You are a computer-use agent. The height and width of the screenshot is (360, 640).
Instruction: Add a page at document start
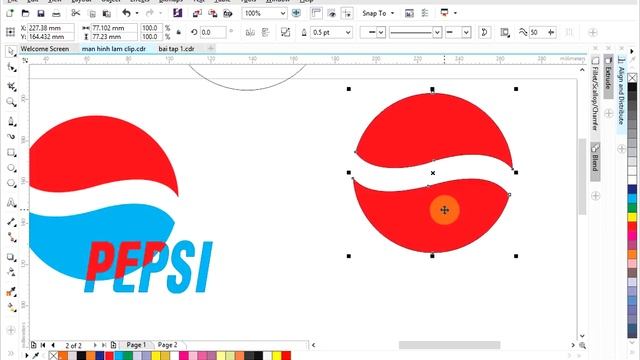point(33,345)
